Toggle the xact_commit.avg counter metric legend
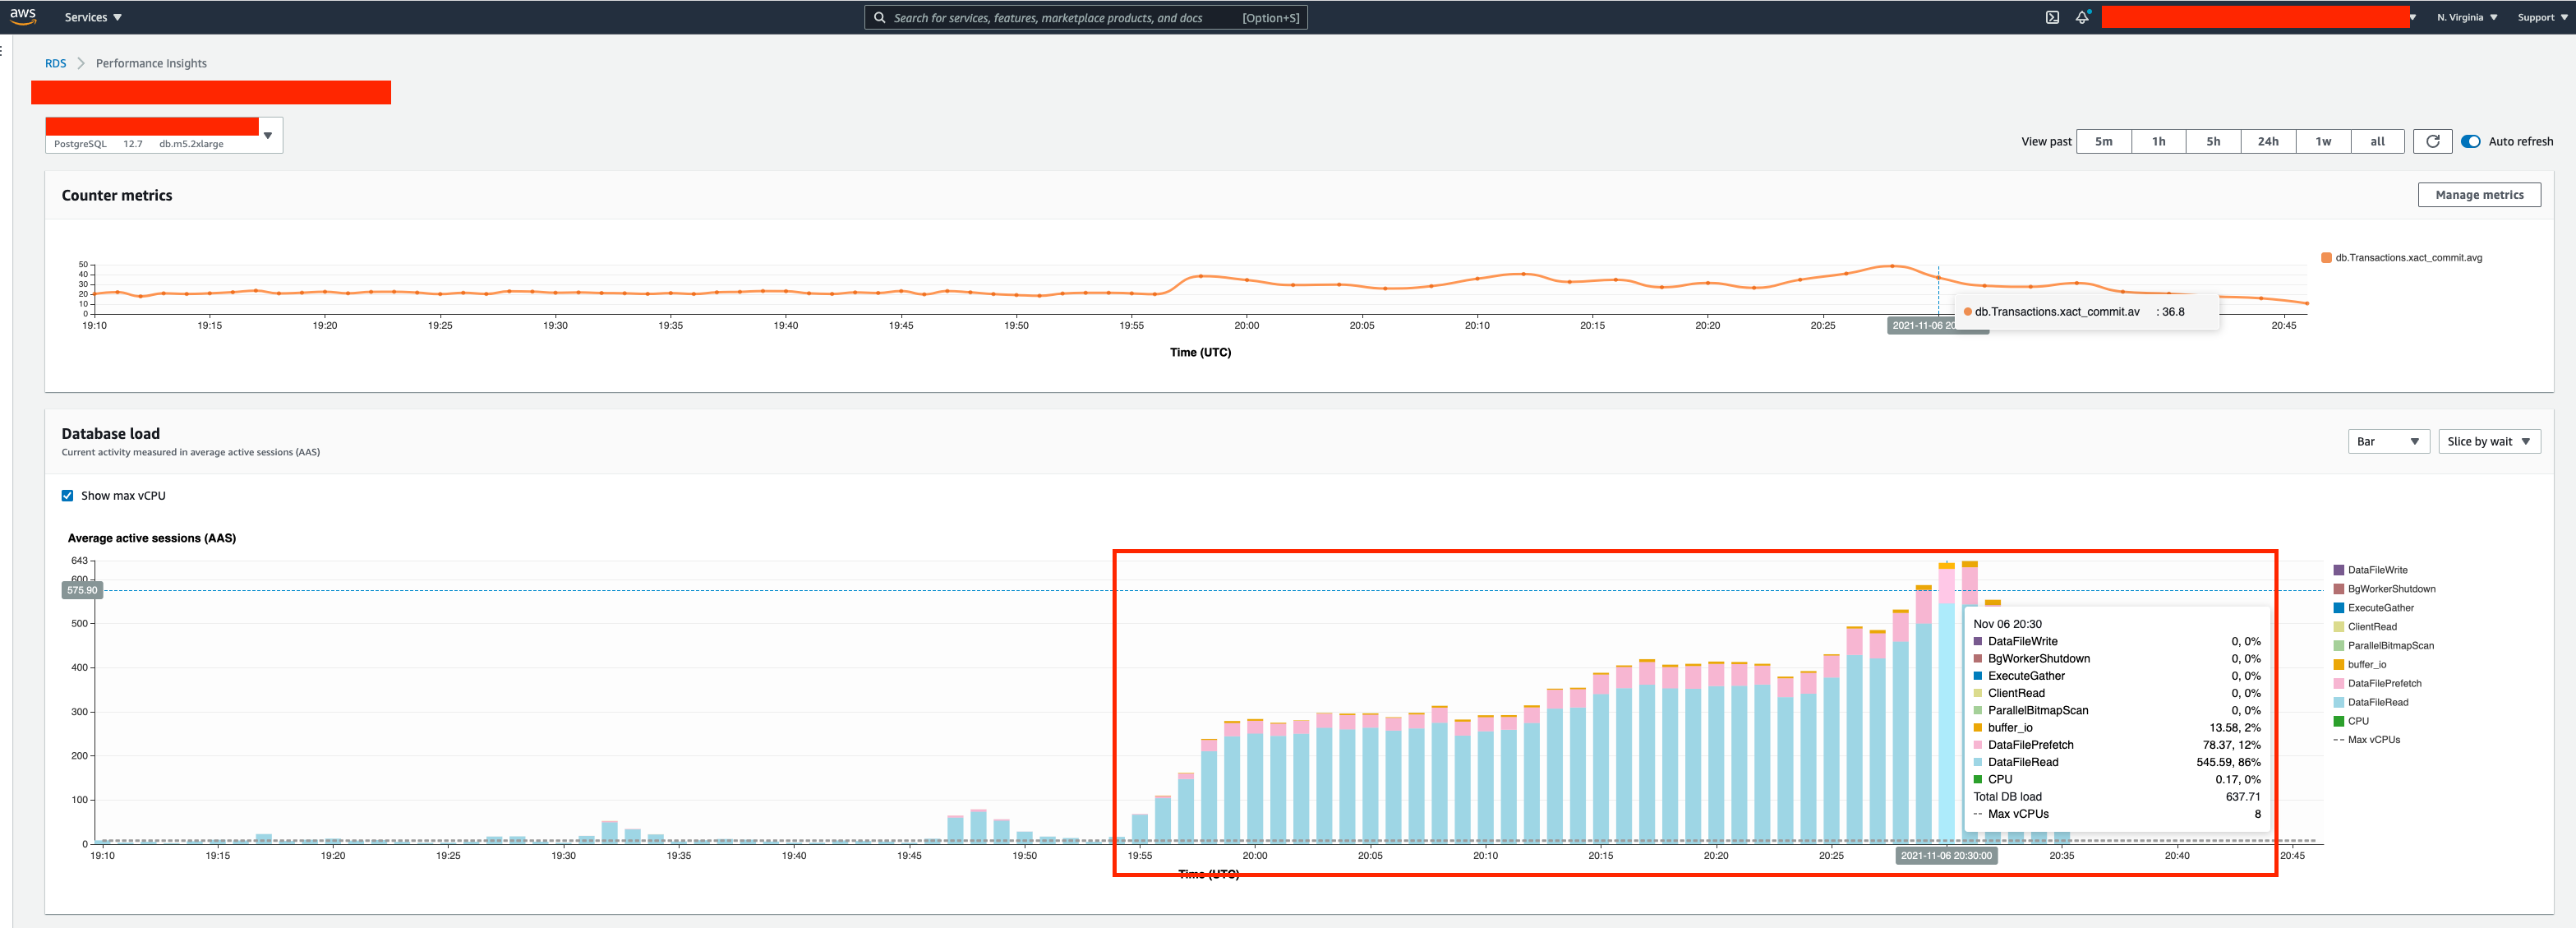 click(x=2401, y=258)
